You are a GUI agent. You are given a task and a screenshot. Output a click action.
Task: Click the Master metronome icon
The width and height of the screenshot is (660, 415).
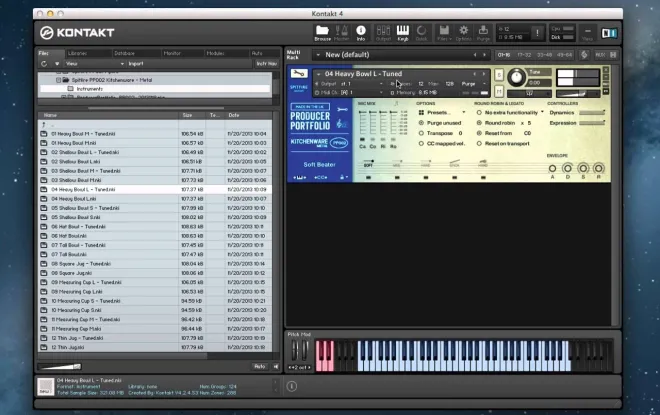click(341, 32)
